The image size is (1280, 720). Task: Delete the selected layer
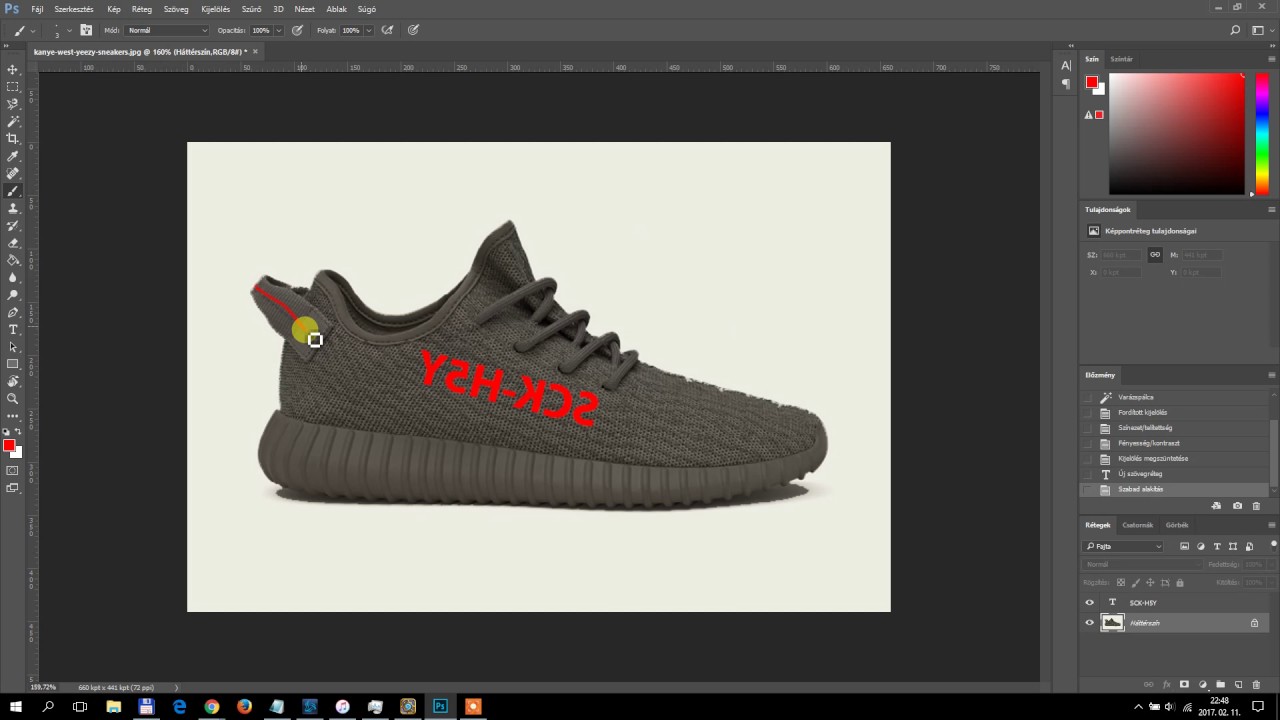(x=1256, y=684)
